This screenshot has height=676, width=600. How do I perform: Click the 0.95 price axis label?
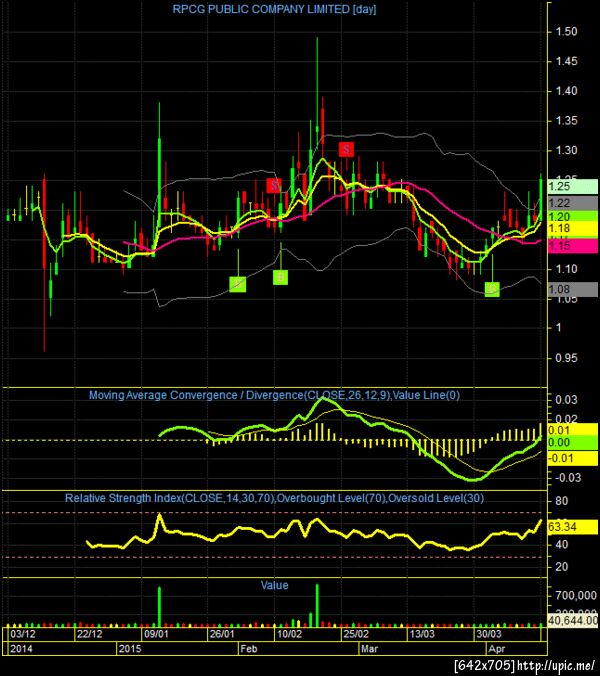tap(566, 358)
